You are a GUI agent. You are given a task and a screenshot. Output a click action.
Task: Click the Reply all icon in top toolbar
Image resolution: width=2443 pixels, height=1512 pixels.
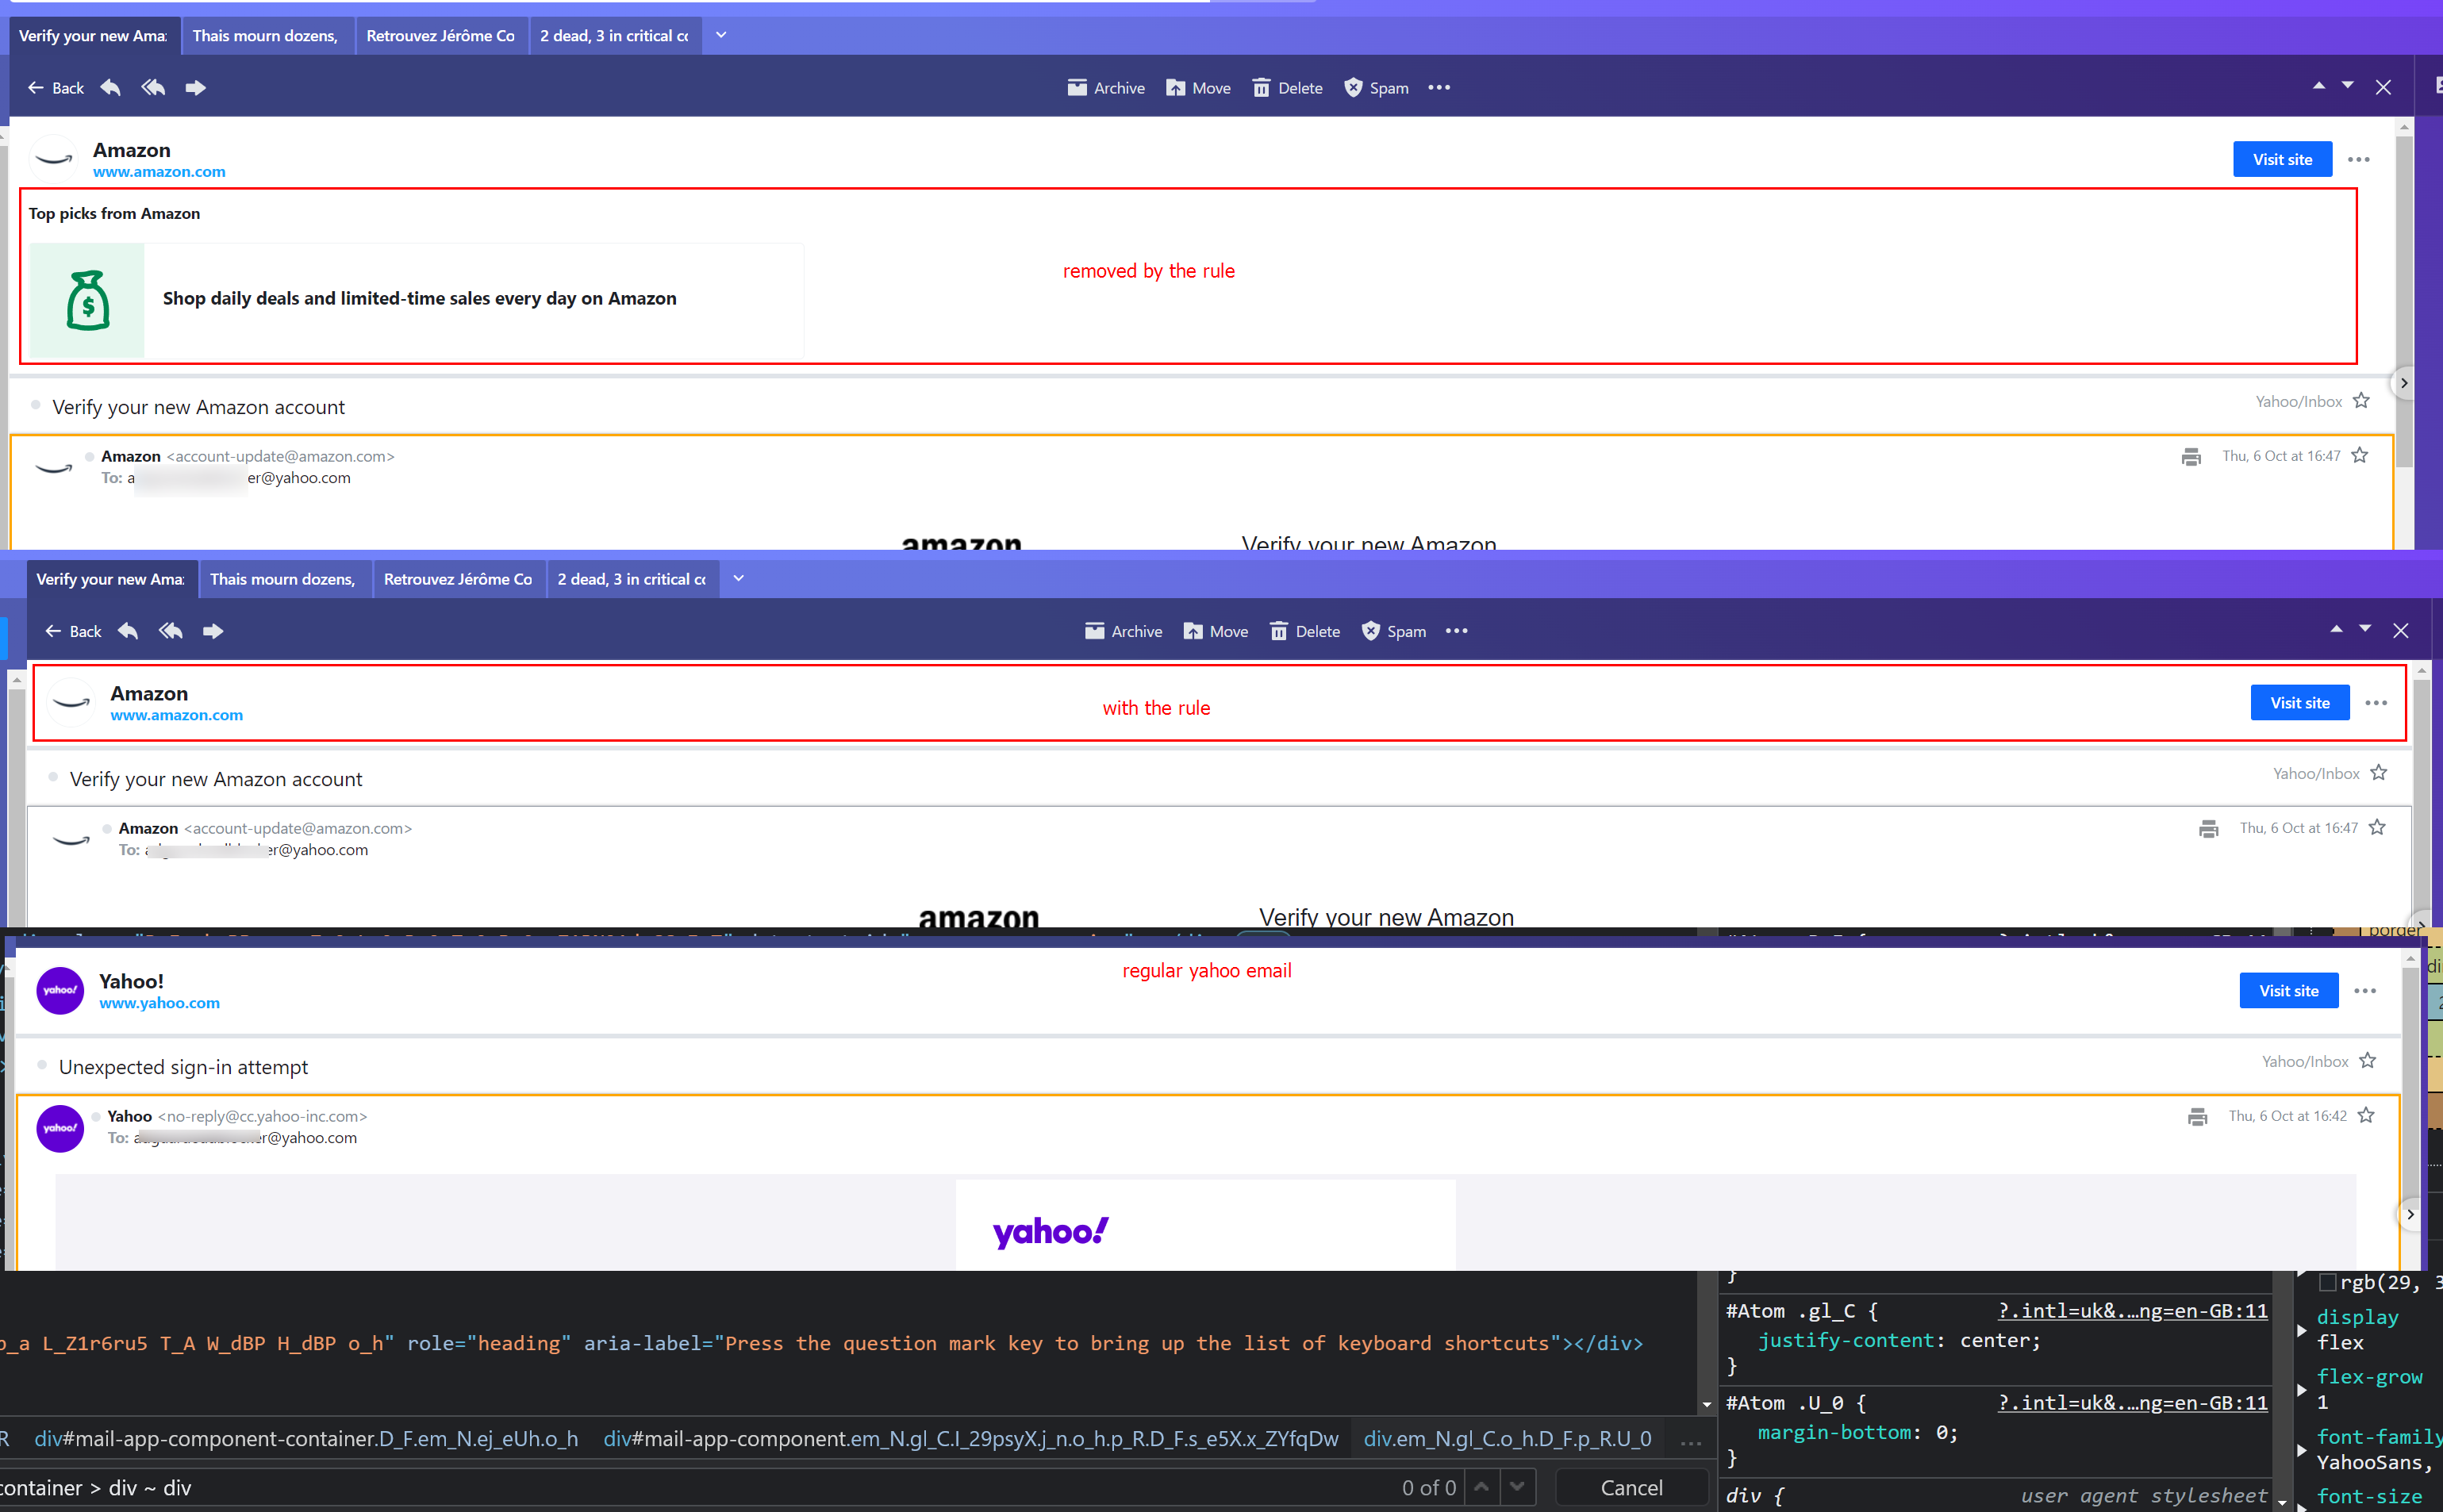[x=153, y=88]
